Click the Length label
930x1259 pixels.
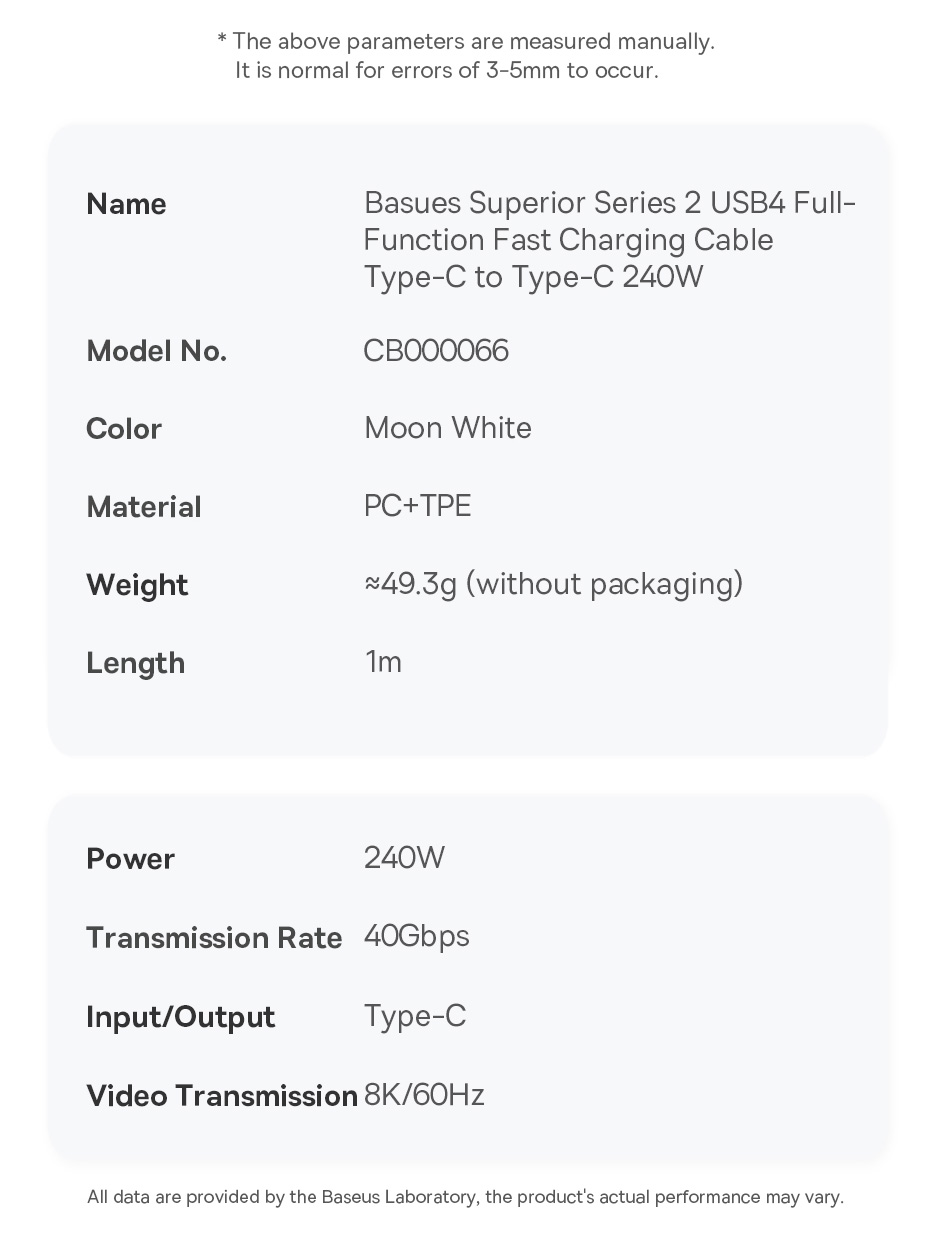tap(135, 663)
